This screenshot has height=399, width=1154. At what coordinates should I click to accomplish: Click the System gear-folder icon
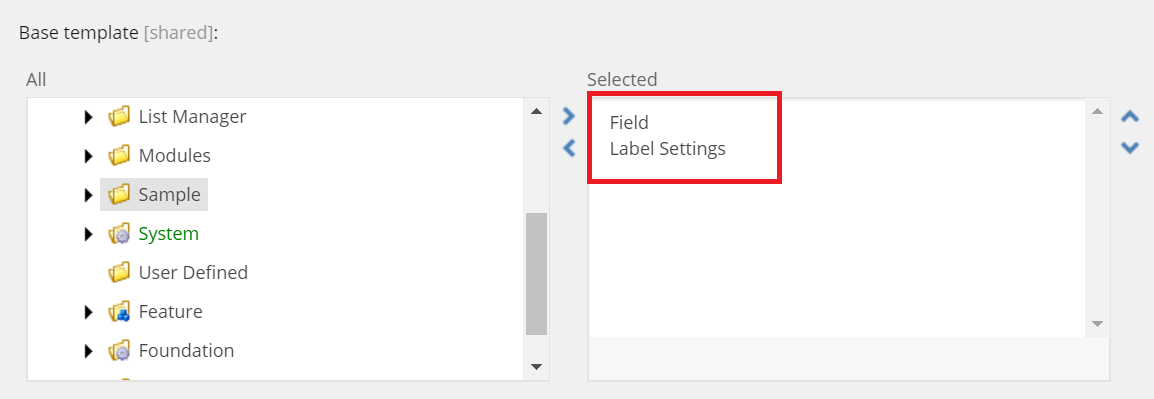(118, 233)
